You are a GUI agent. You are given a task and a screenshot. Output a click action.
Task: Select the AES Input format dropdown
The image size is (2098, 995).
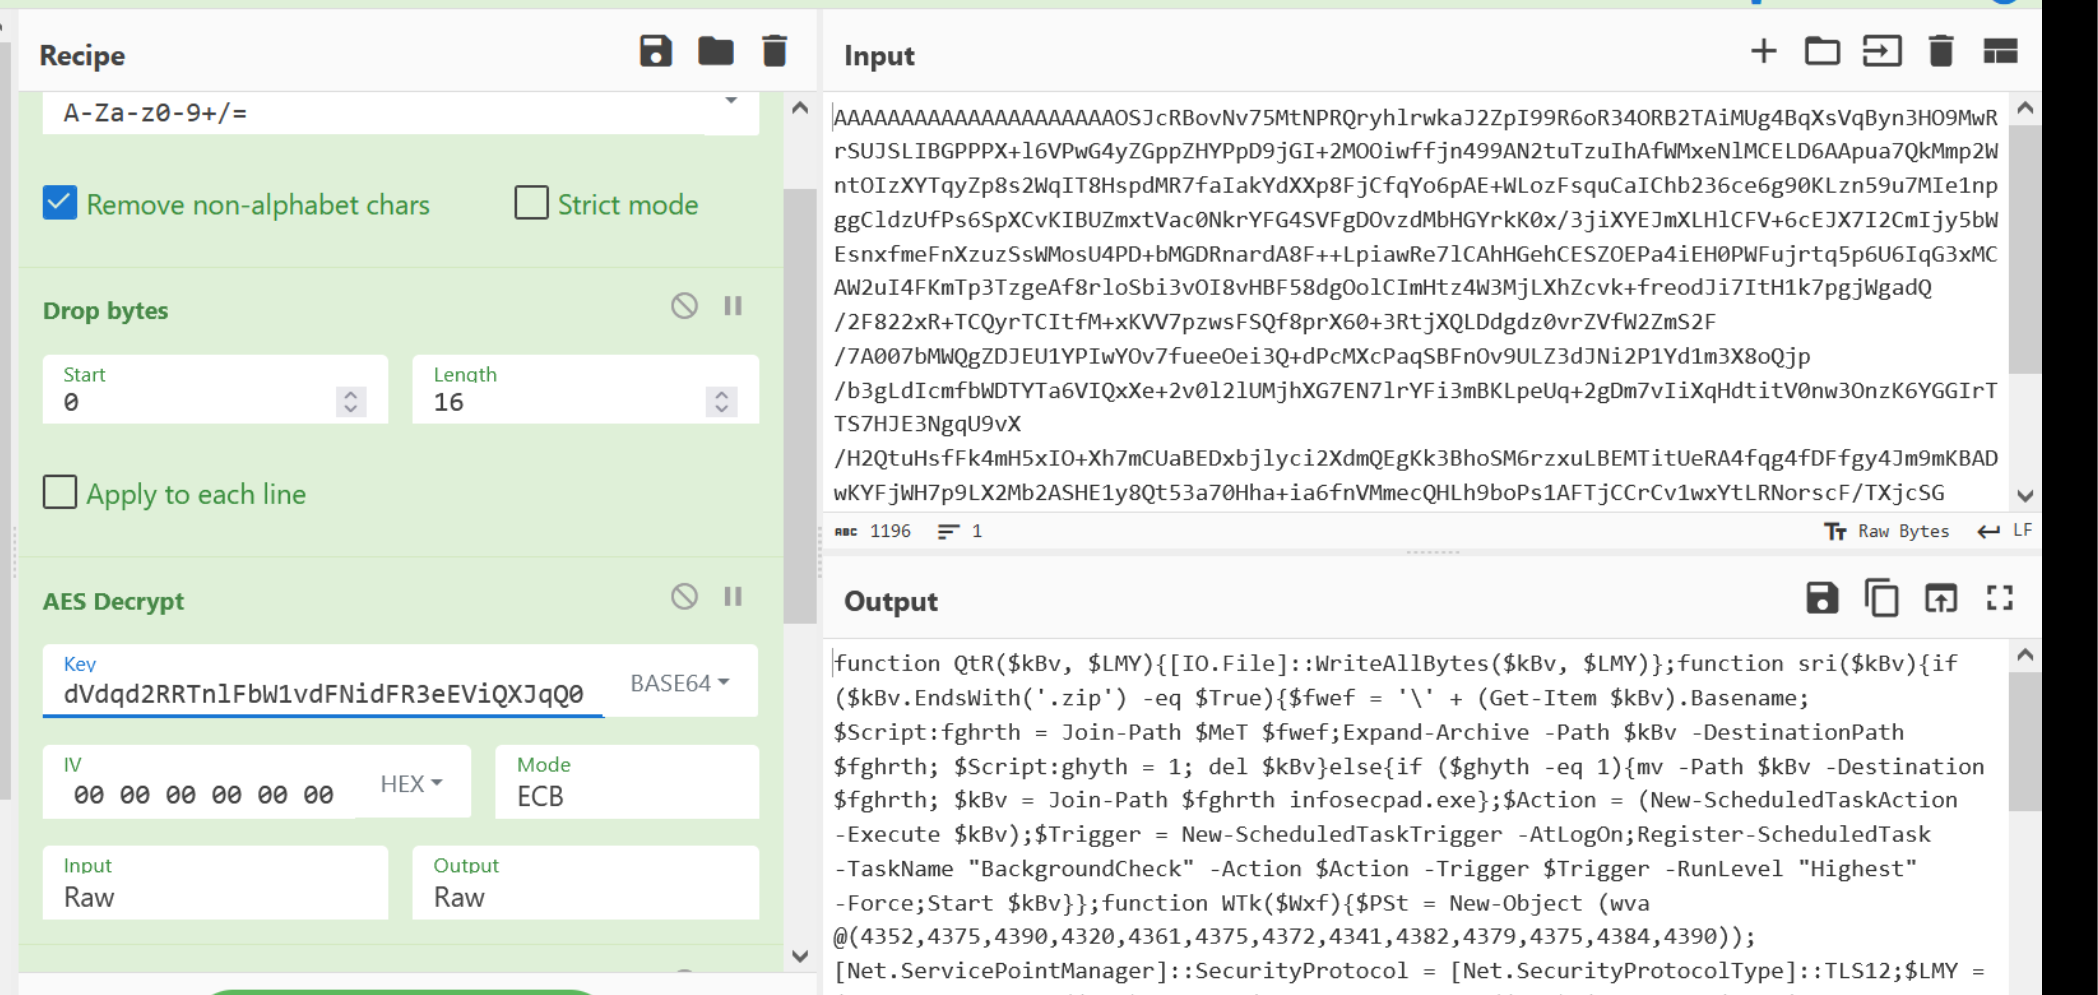[215, 883]
